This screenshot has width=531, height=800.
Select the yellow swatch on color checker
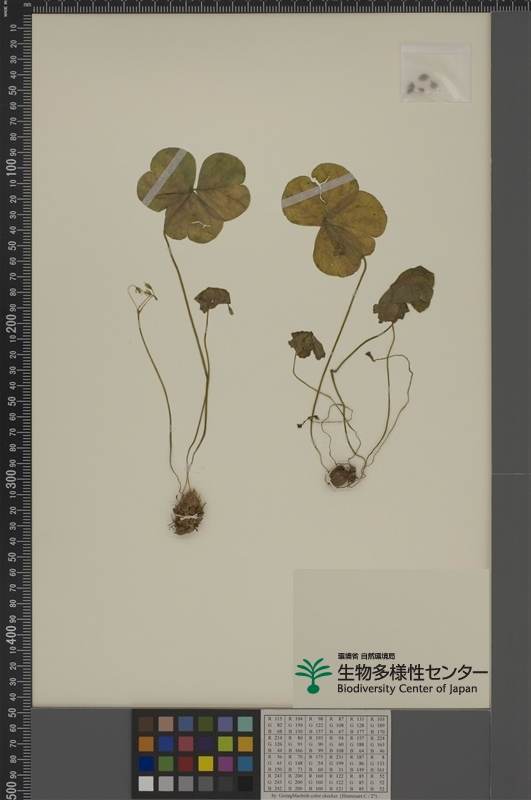point(206,764)
